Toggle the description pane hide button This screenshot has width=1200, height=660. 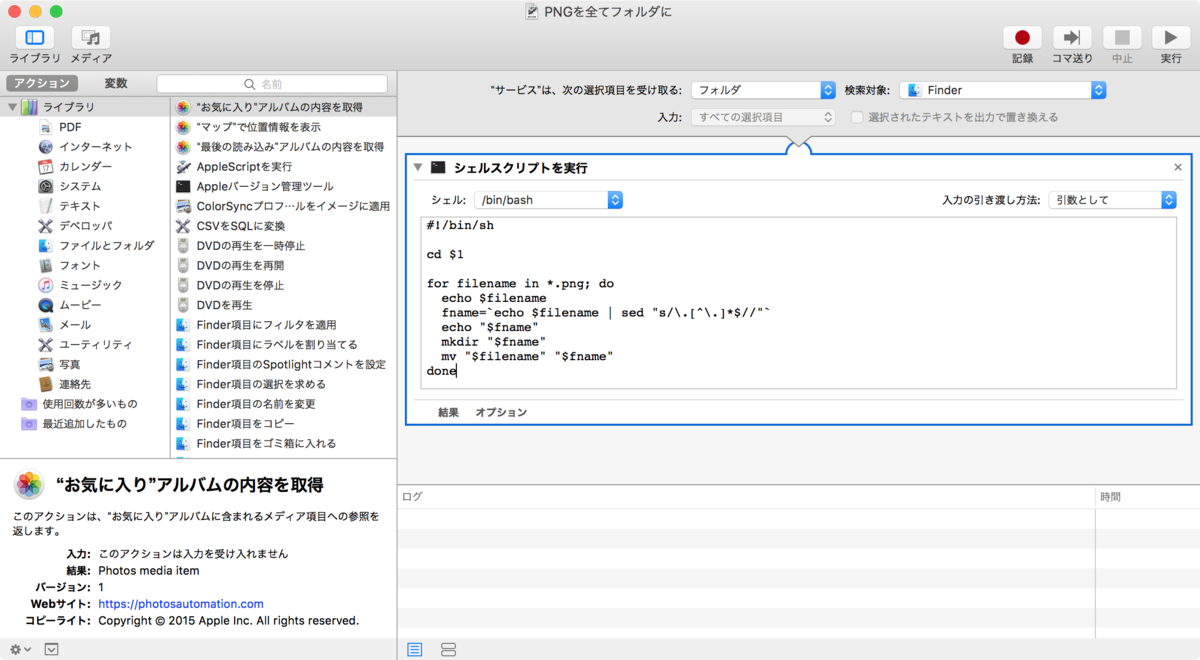52,649
